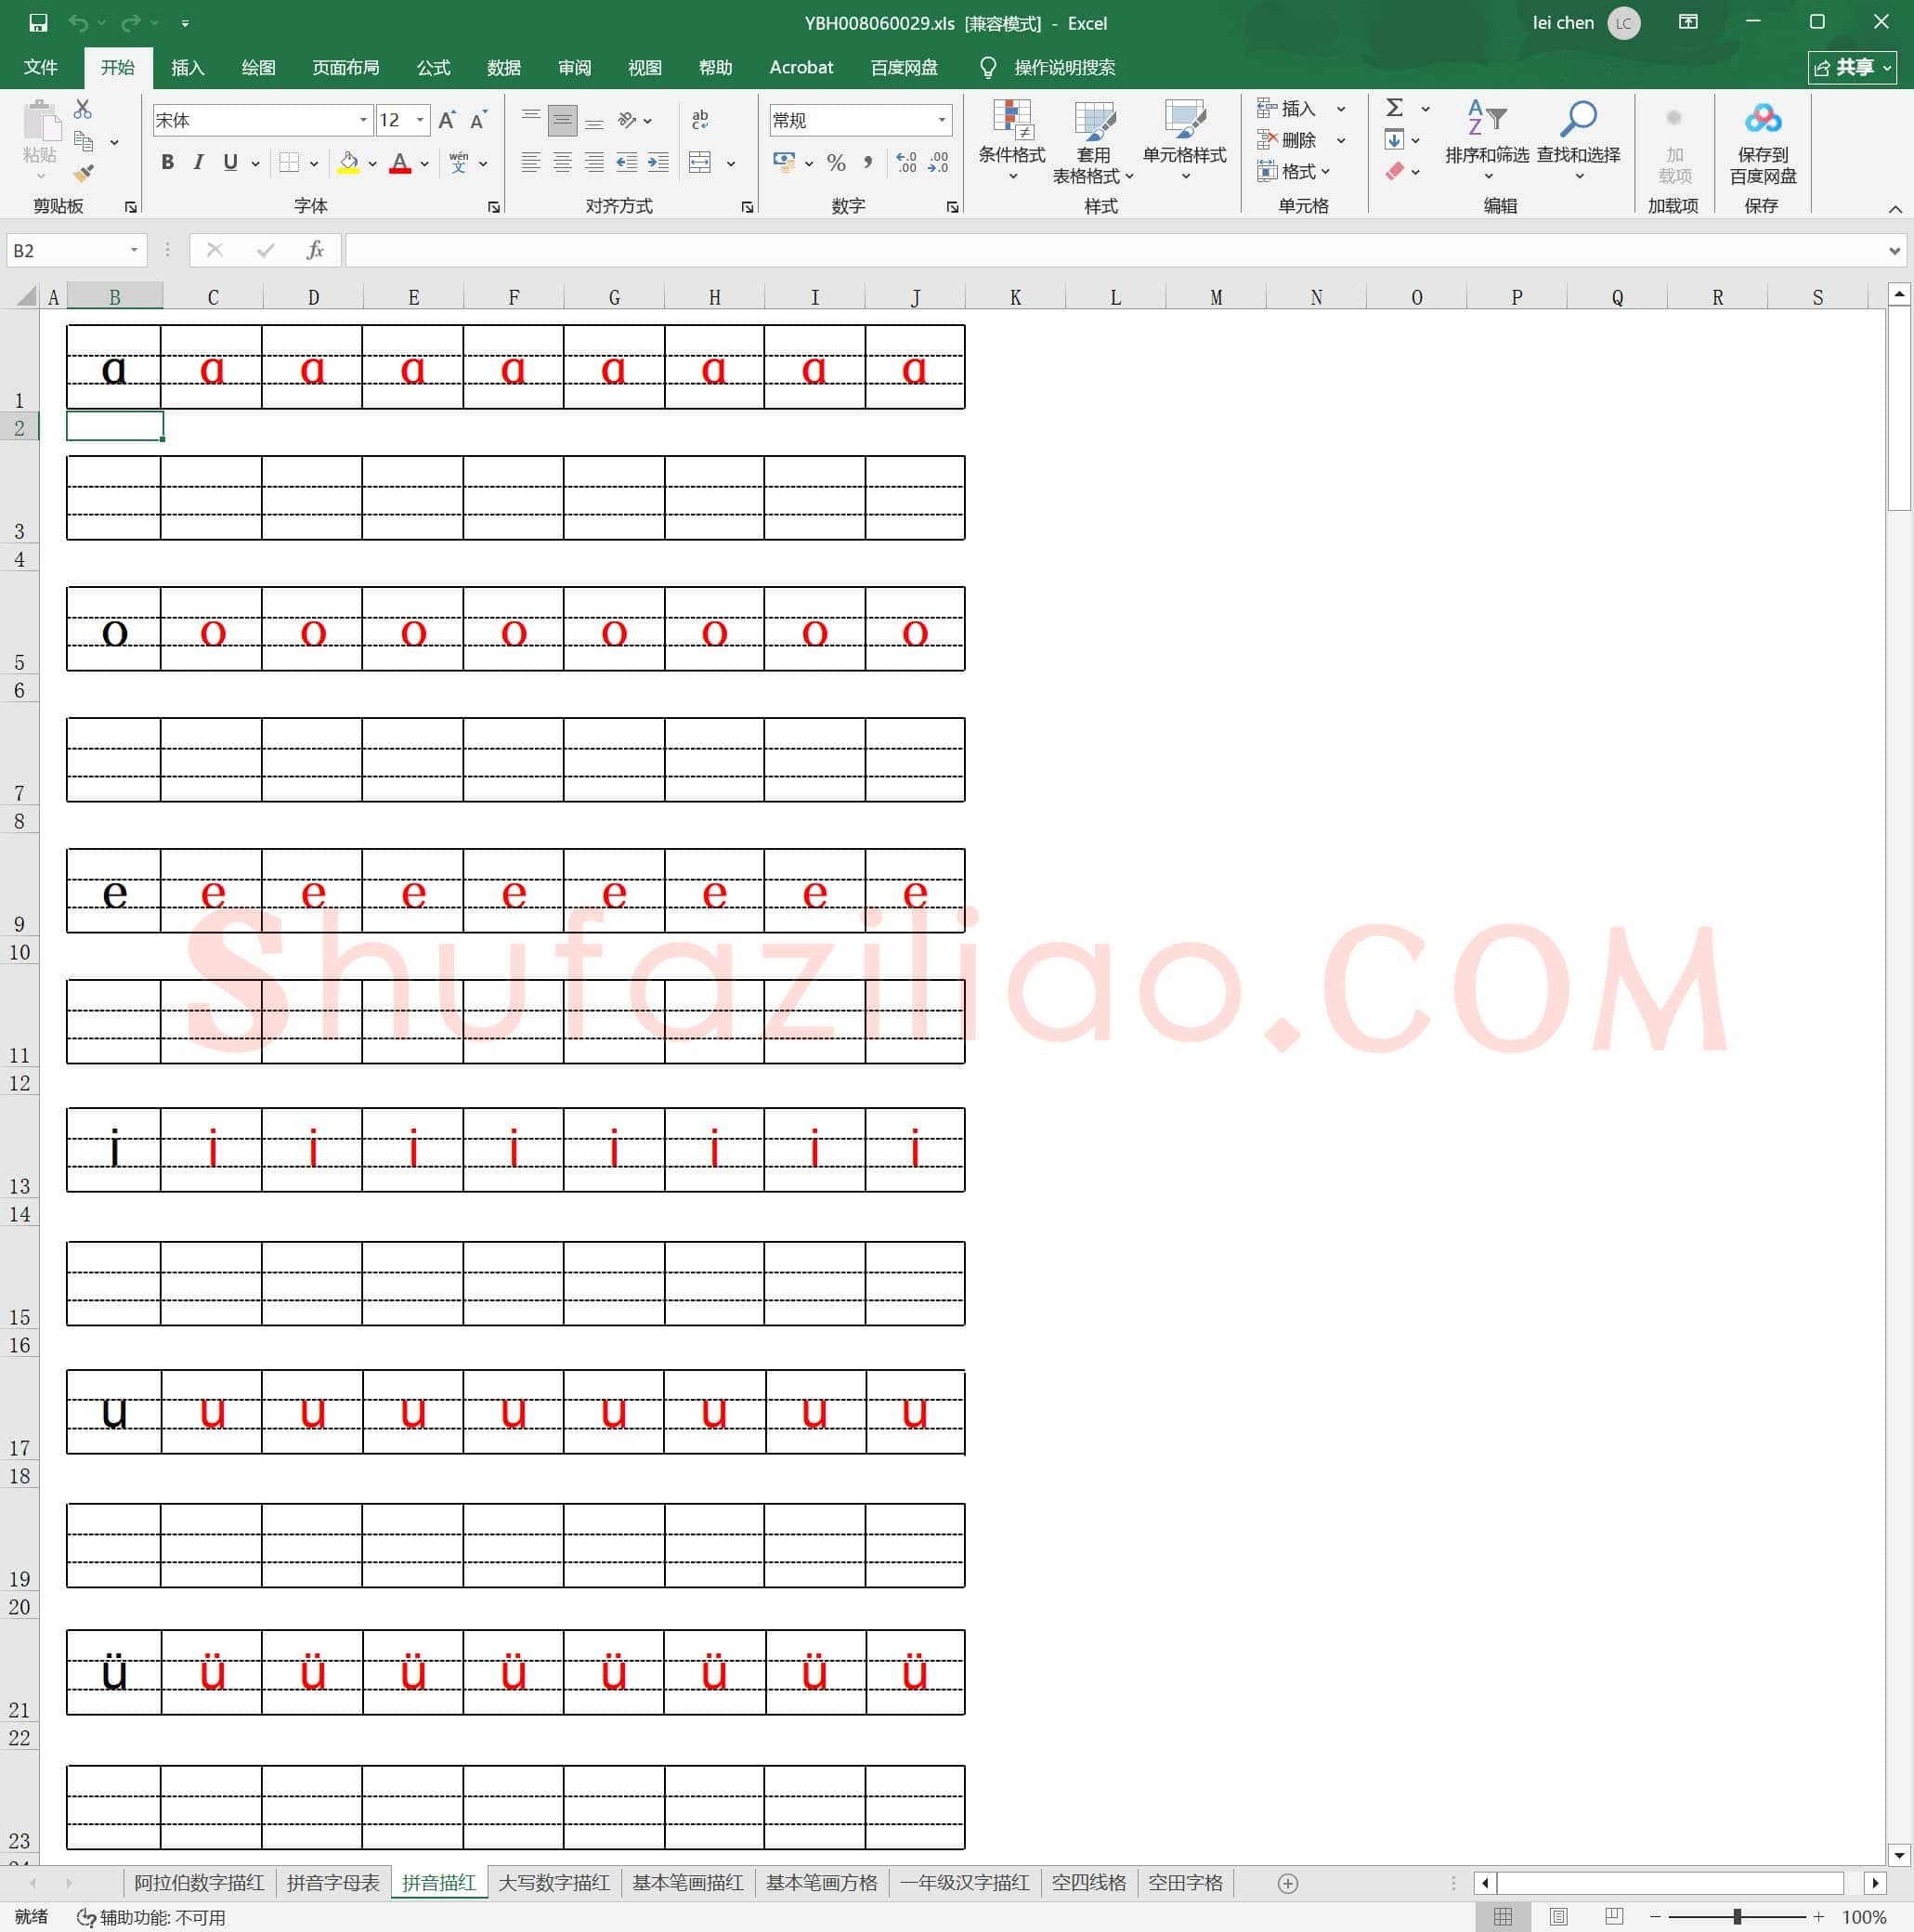Click the Format Painter brush icon
The width and height of the screenshot is (1914, 1932).
coord(84,173)
